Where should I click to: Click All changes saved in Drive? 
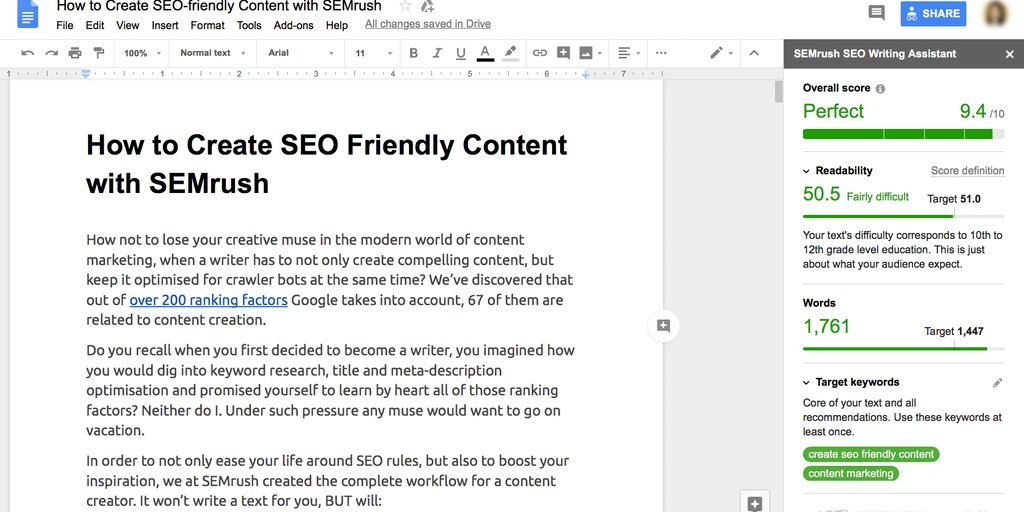tap(428, 24)
